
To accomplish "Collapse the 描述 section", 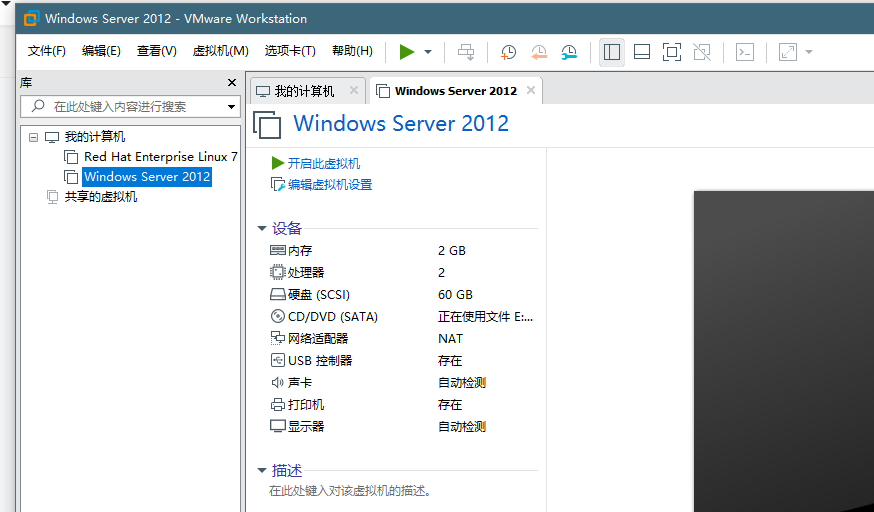I will click(x=261, y=470).
